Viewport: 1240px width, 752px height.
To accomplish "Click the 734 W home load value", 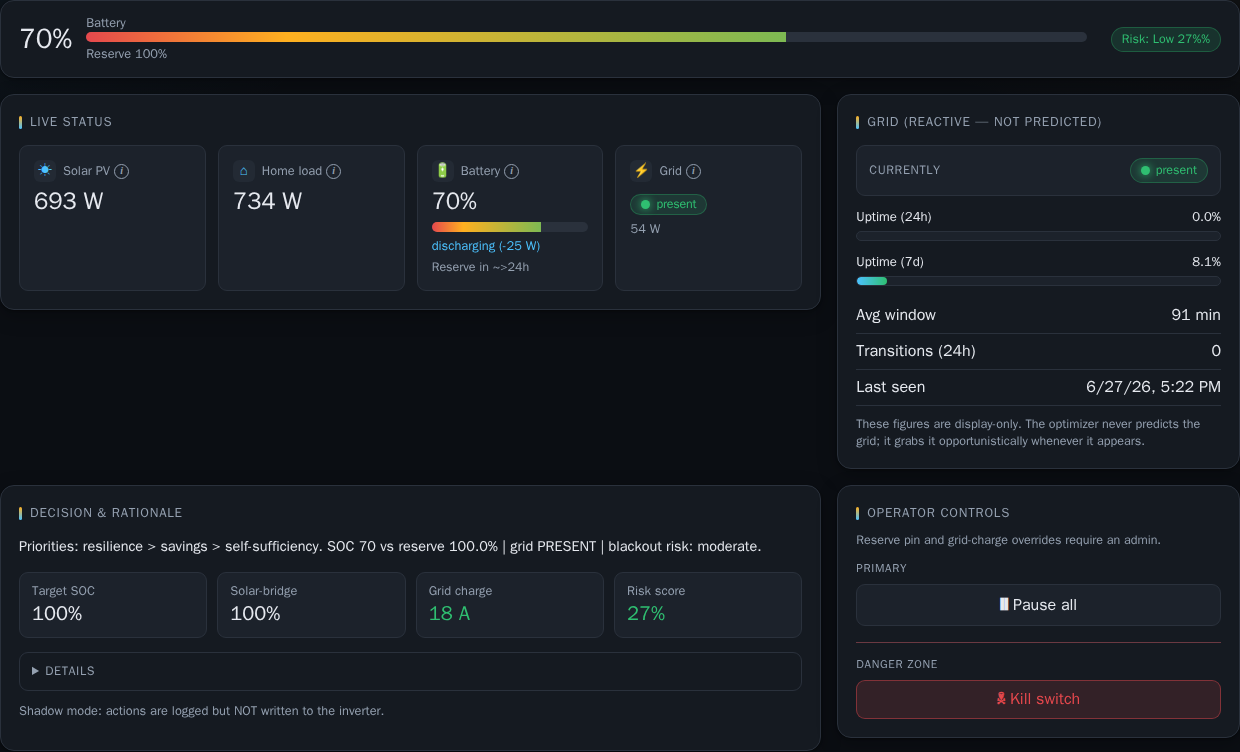I will 268,201.
